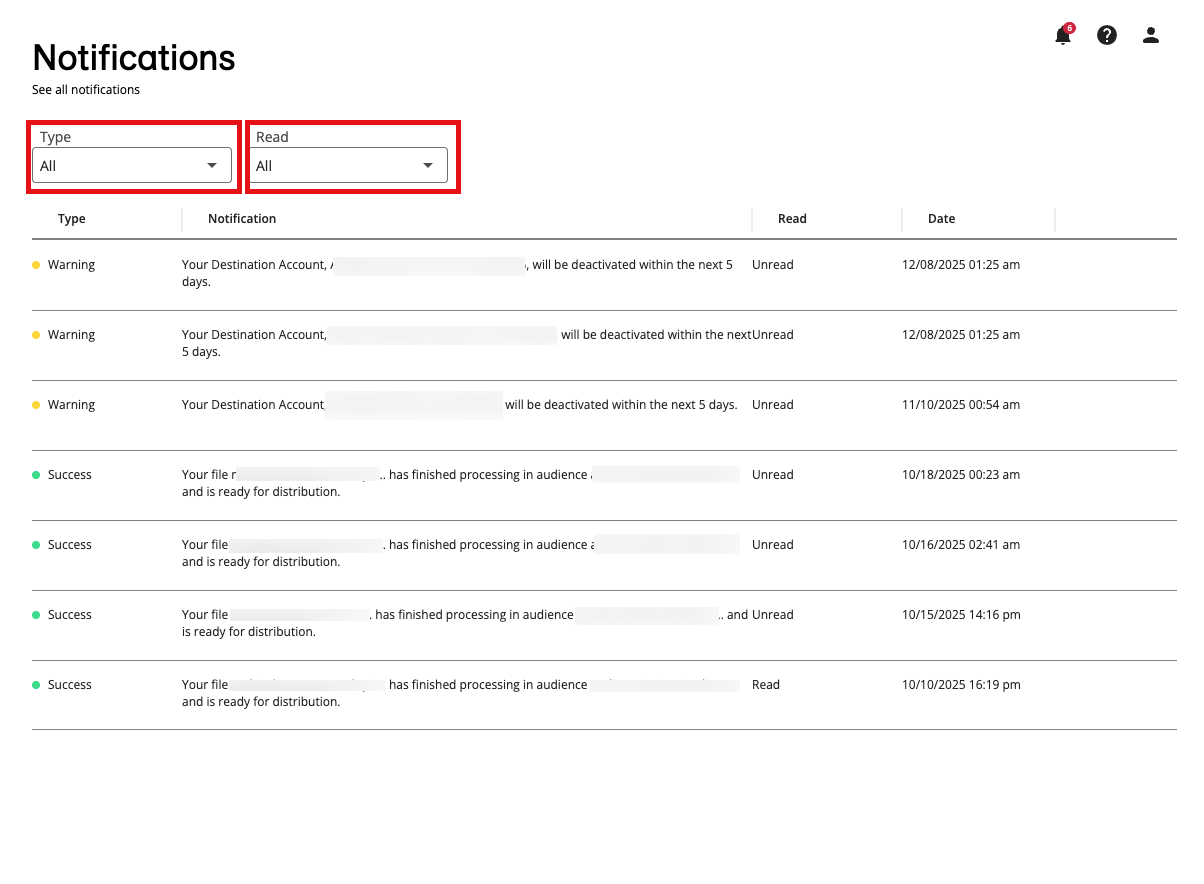Open the notifications bell icon
This screenshot has width=1204, height=884.
tap(1062, 37)
